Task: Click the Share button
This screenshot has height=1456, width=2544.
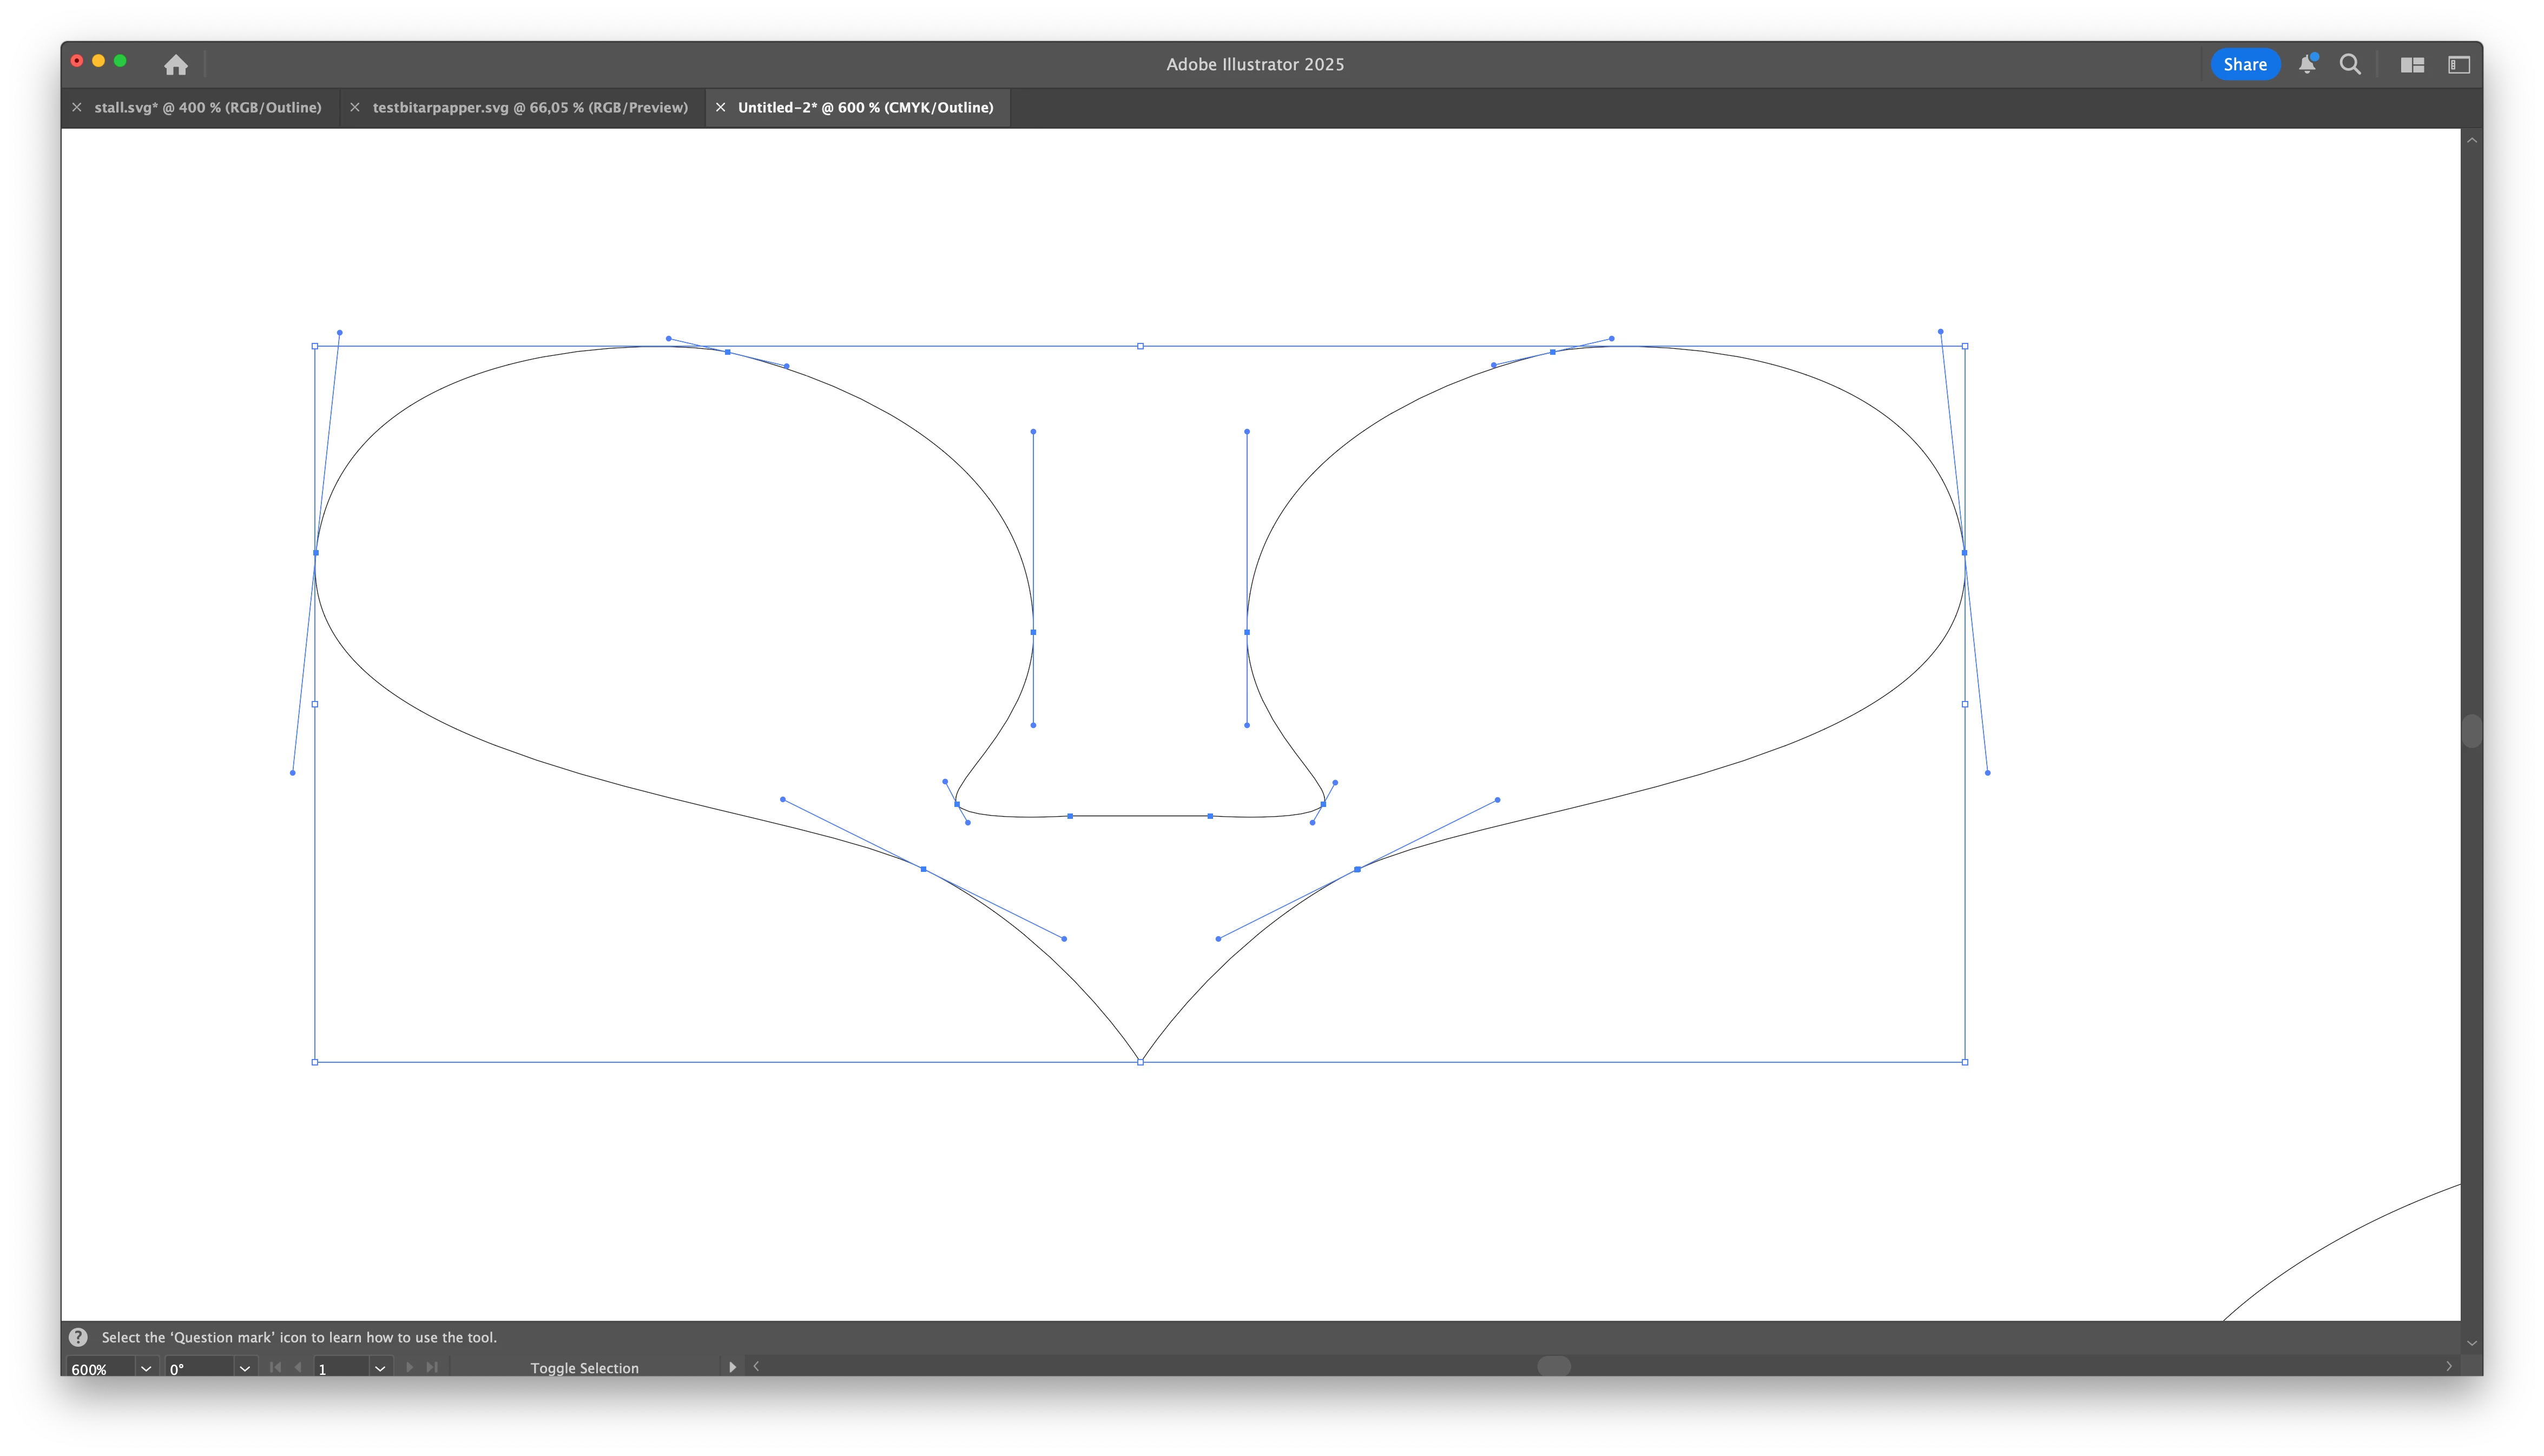Action: pos(2244,65)
